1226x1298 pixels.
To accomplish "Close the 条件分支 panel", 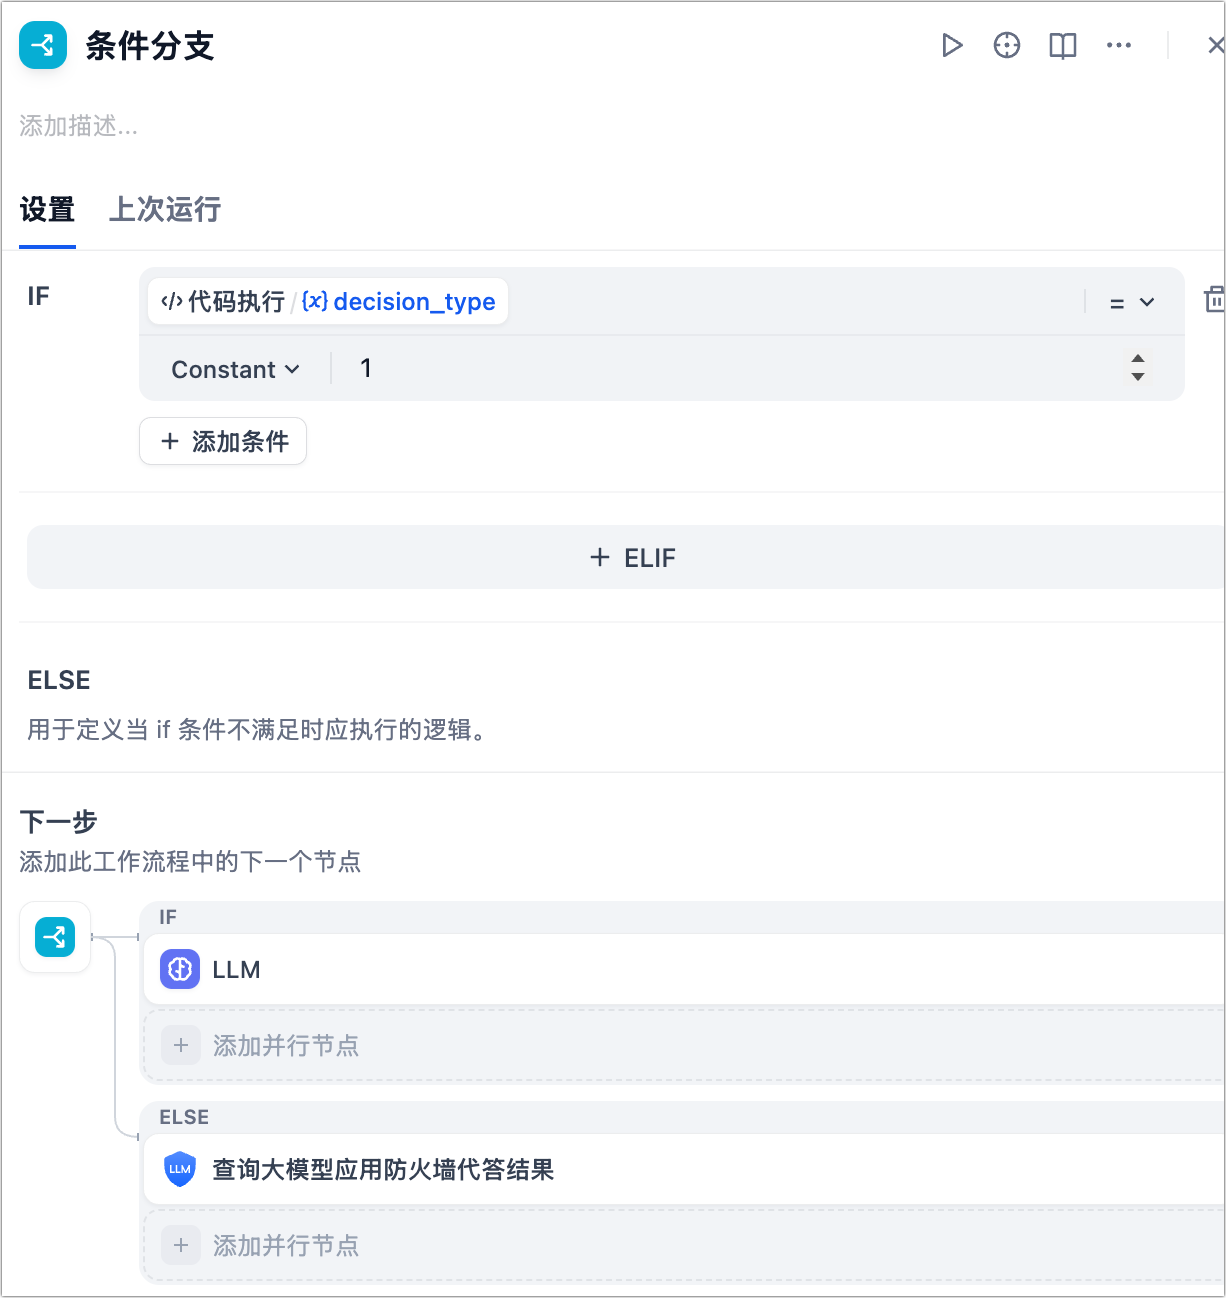I will point(1215,45).
